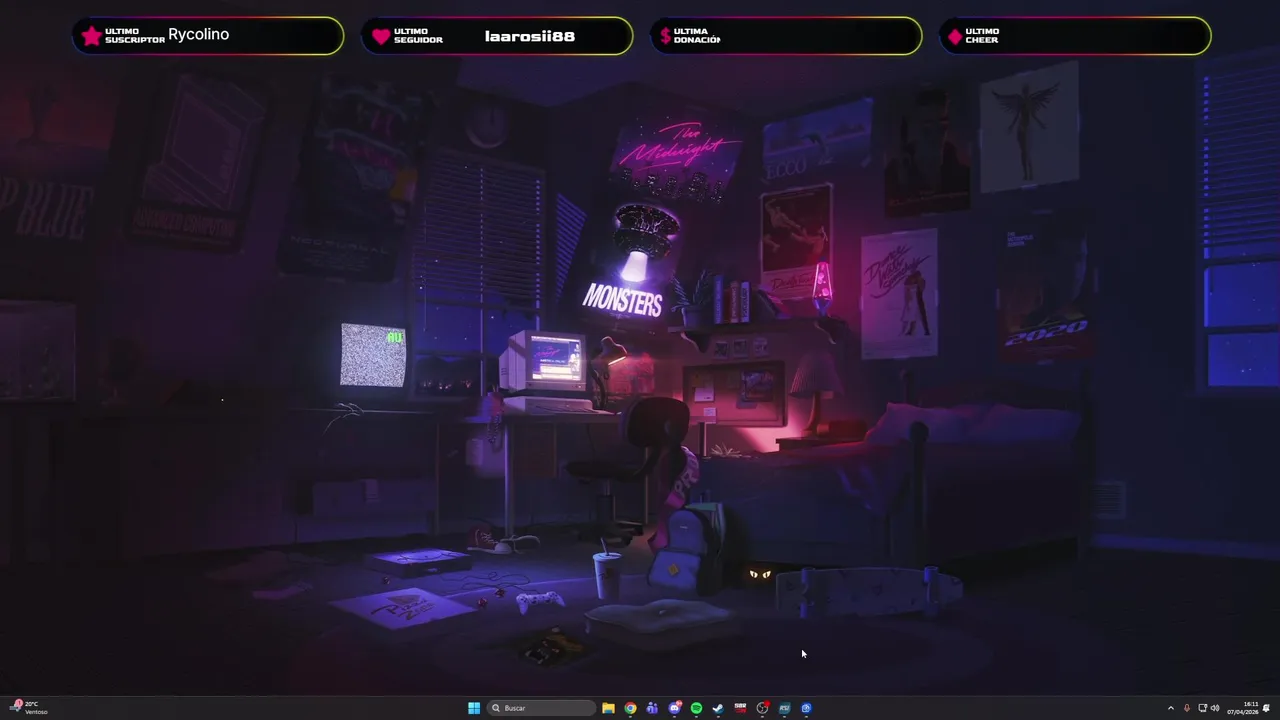
Task: Open the taskbar app left of the last blue icon
Action: (x=784, y=708)
